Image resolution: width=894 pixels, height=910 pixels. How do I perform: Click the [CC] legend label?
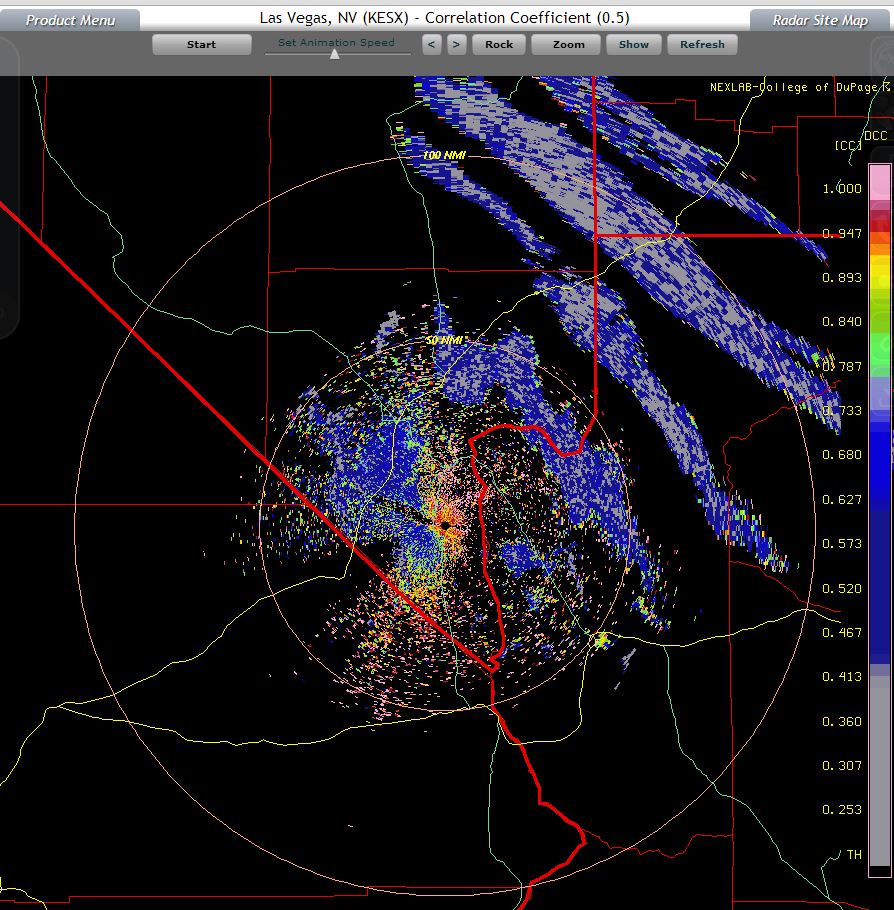847,146
